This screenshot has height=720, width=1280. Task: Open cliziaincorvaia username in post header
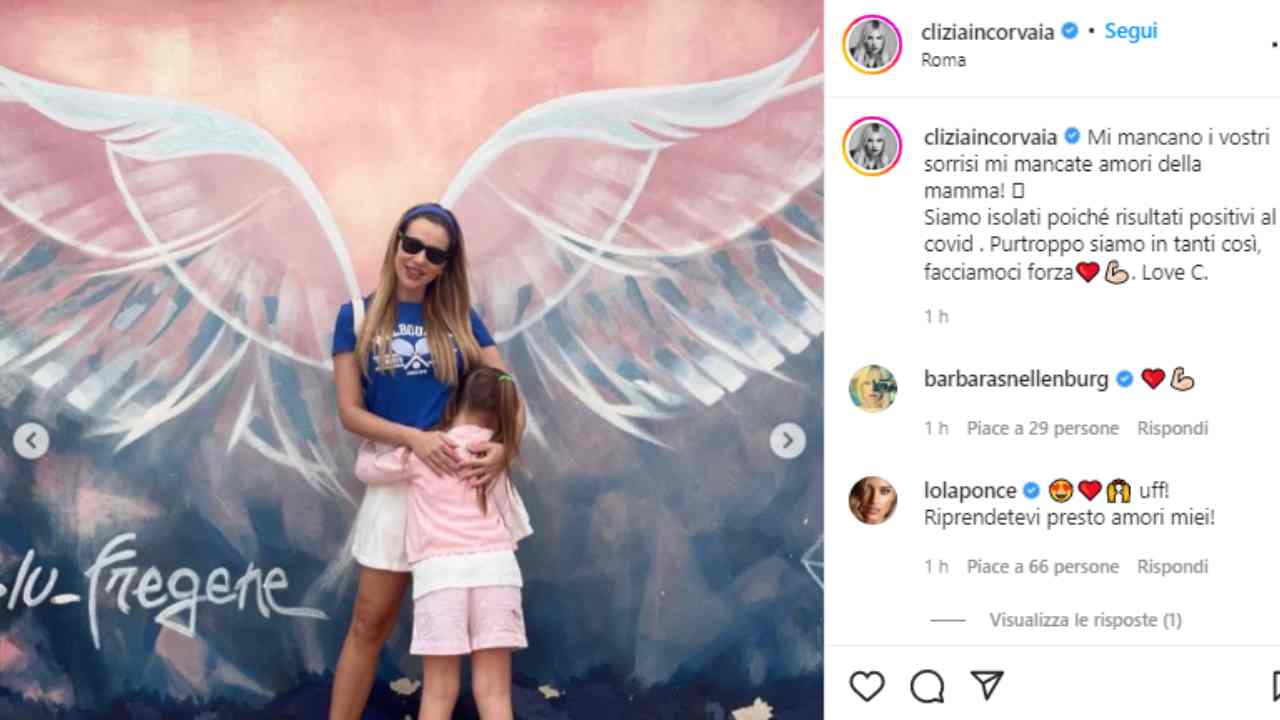(x=988, y=32)
